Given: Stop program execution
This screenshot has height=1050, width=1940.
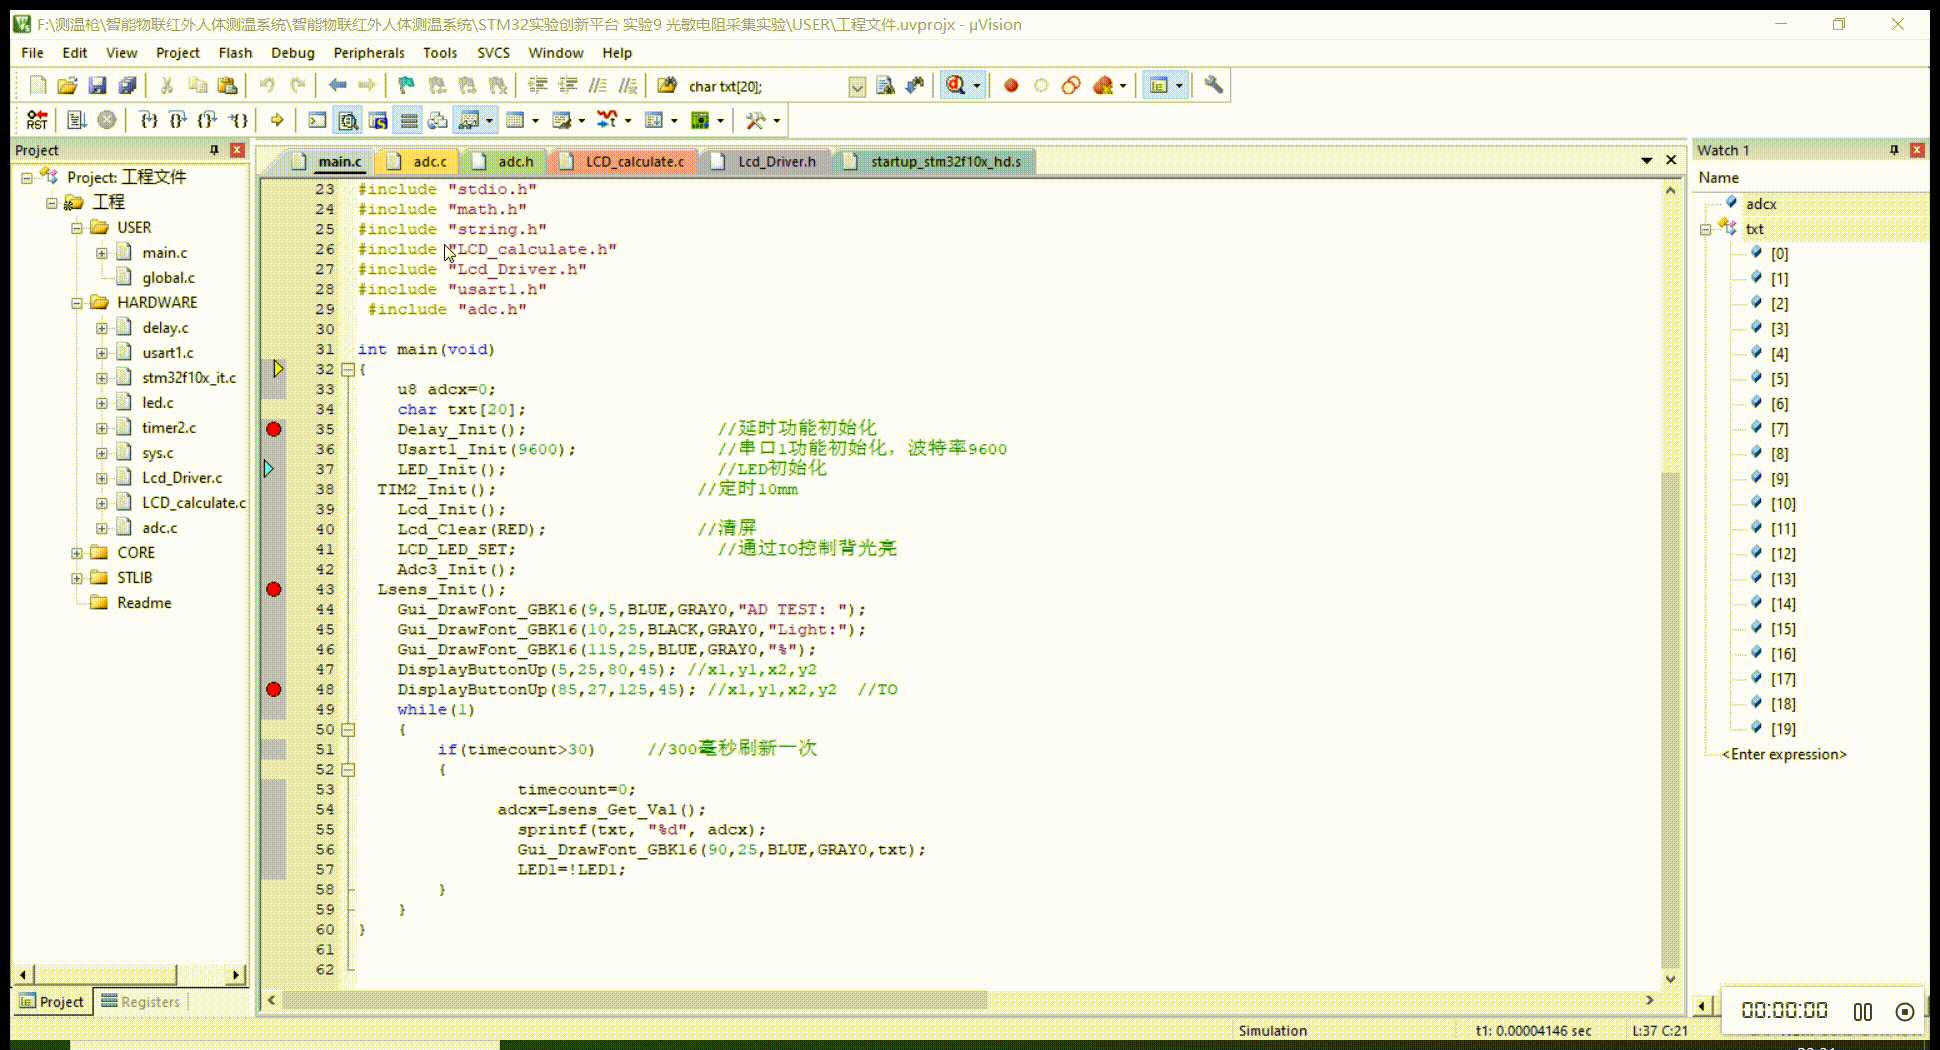Looking at the screenshot, I should pos(107,120).
